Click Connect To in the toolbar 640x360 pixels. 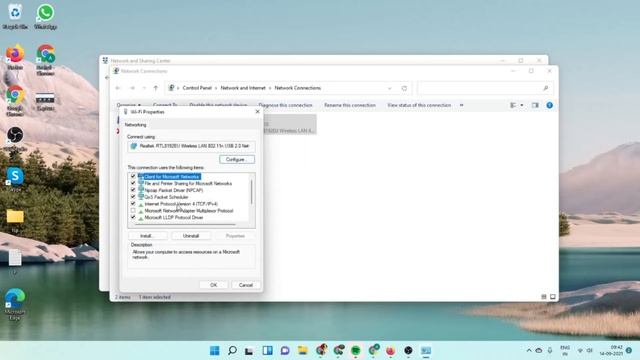(x=165, y=105)
